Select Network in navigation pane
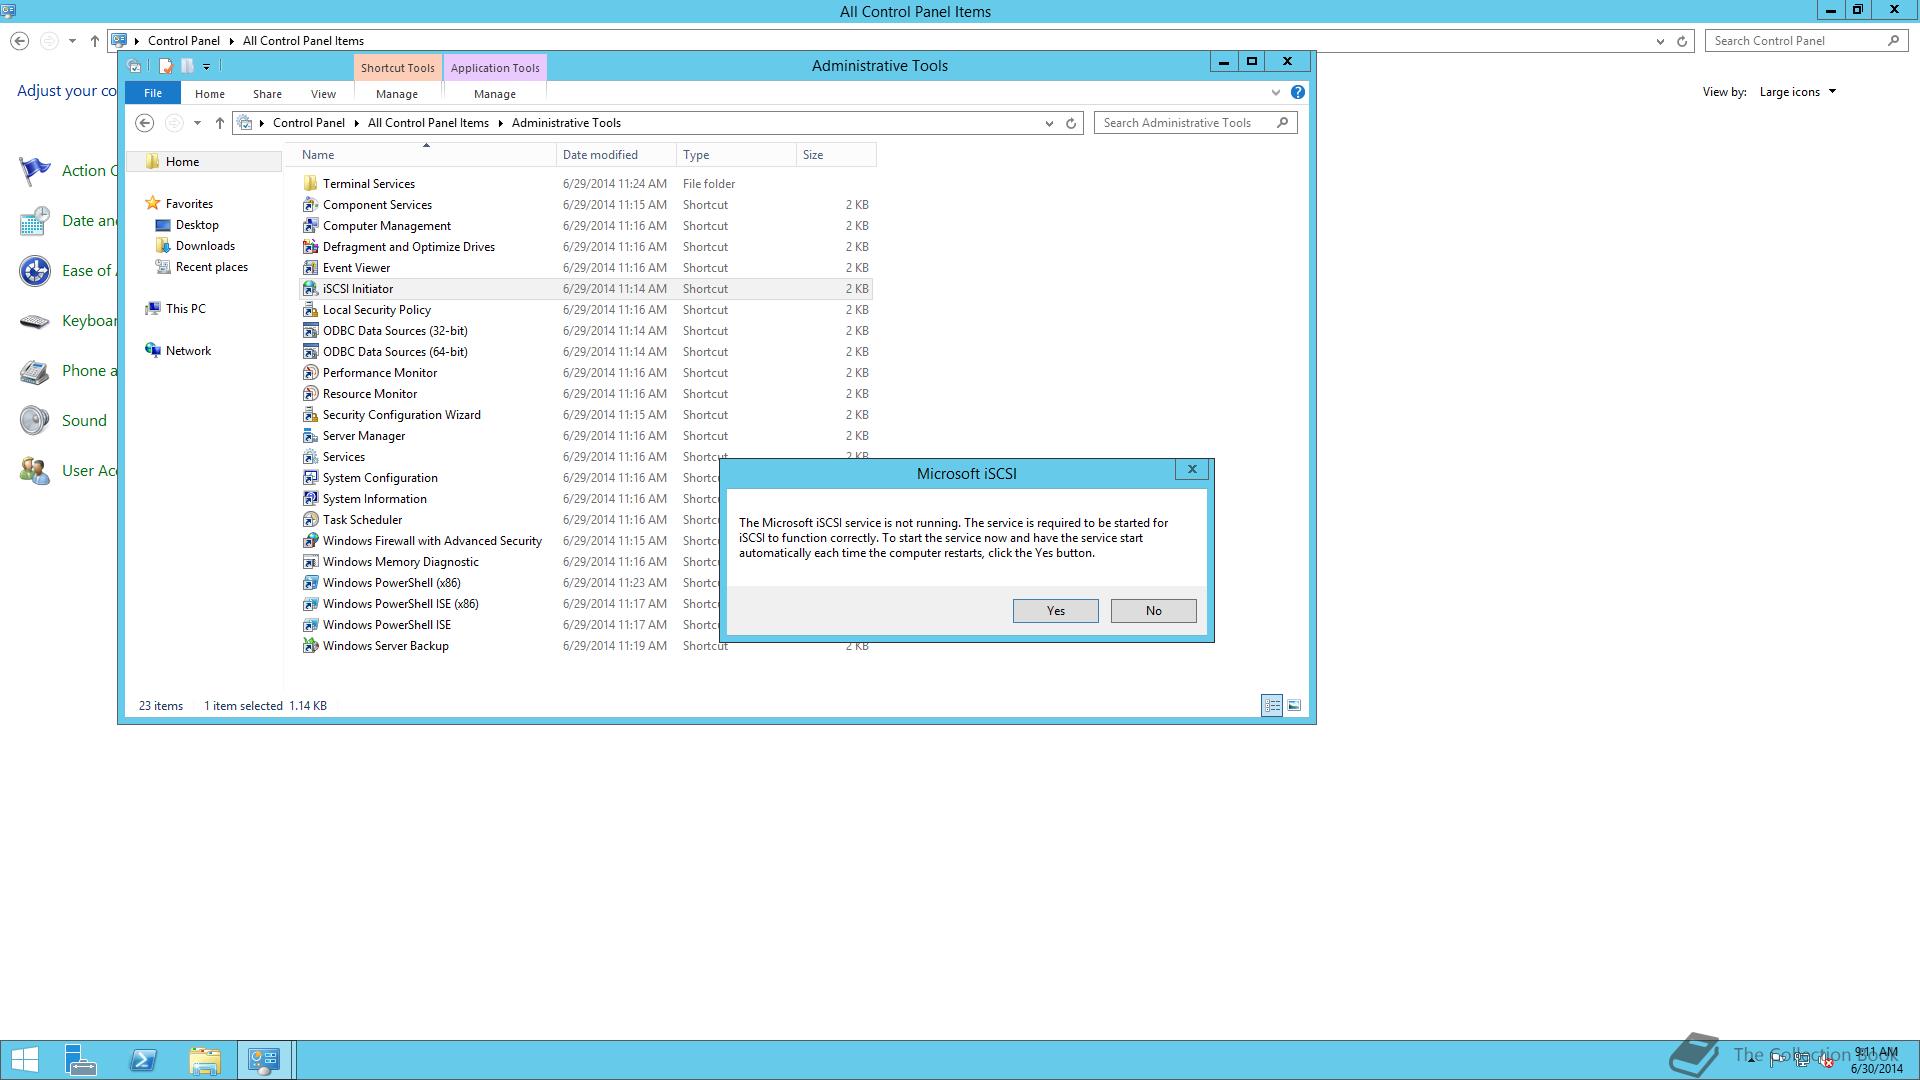 pyautogui.click(x=188, y=351)
